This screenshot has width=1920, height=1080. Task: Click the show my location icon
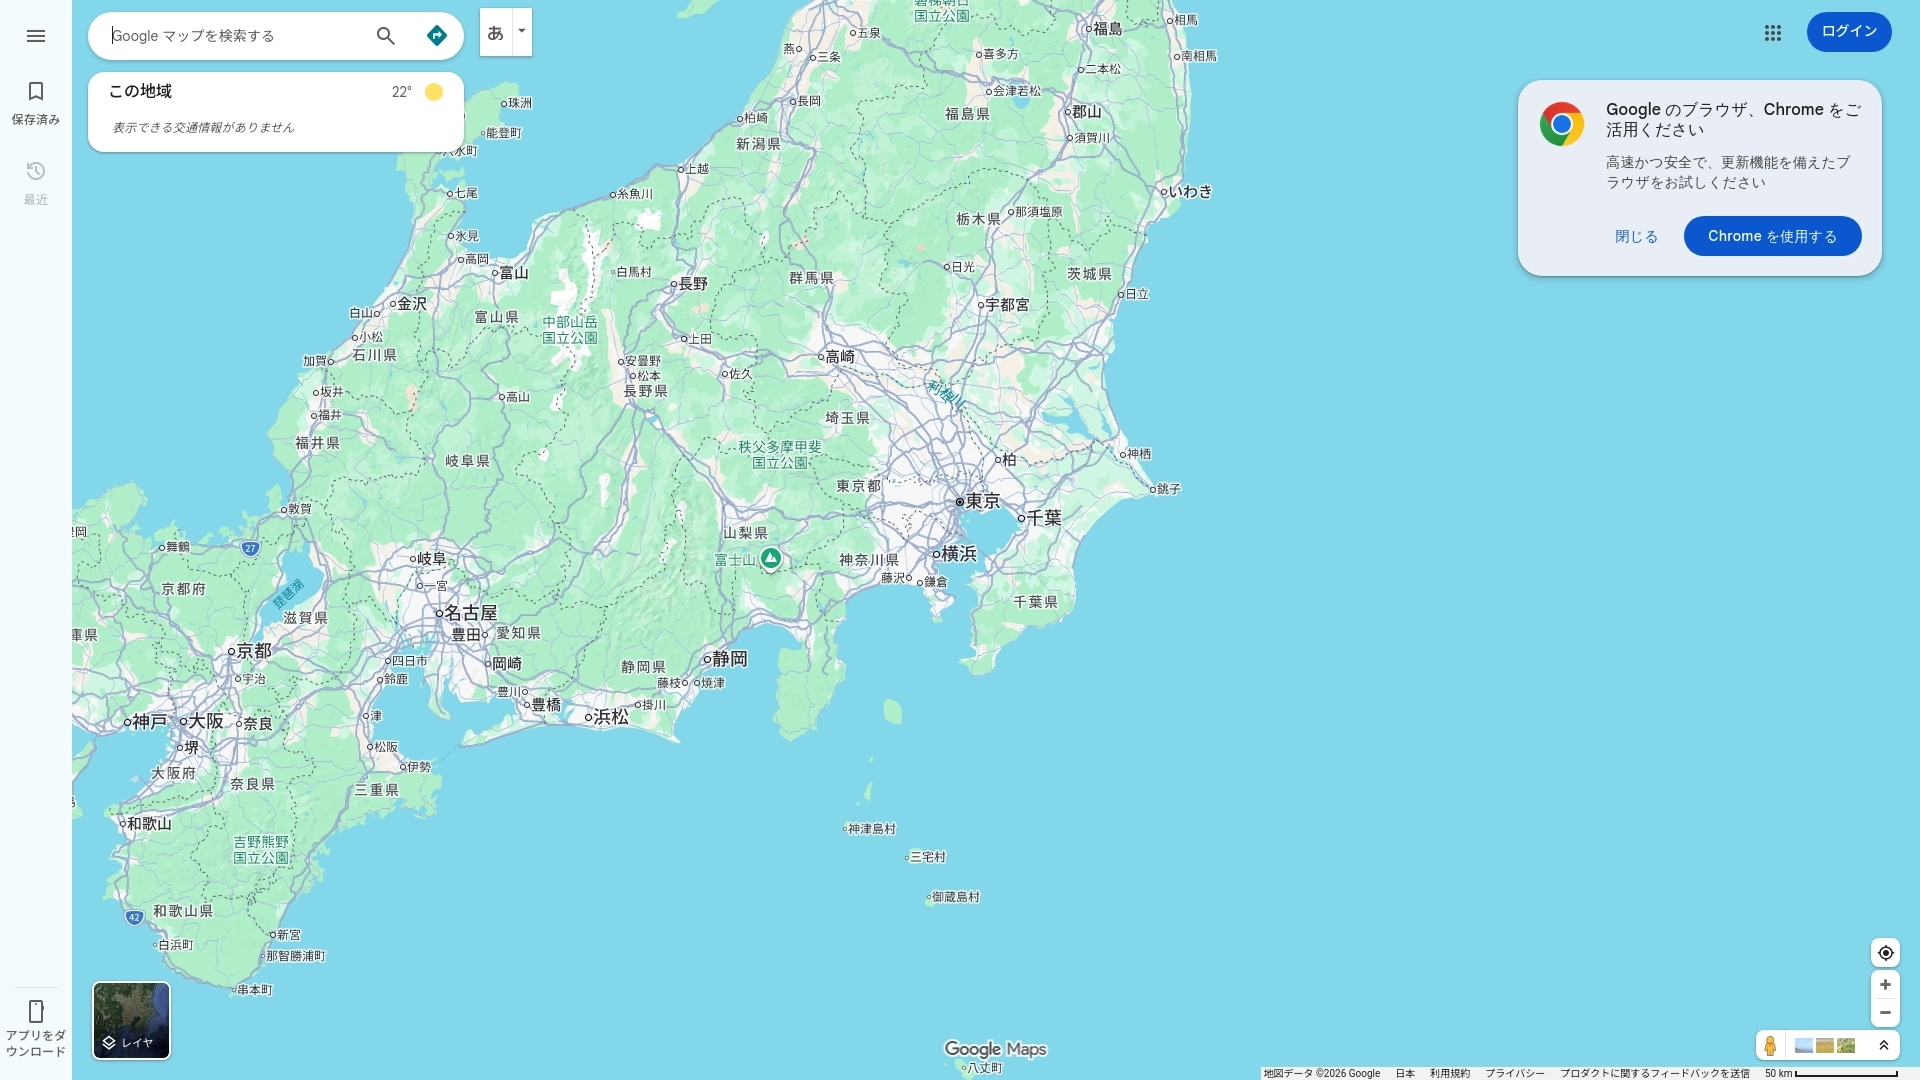[1885, 953]
